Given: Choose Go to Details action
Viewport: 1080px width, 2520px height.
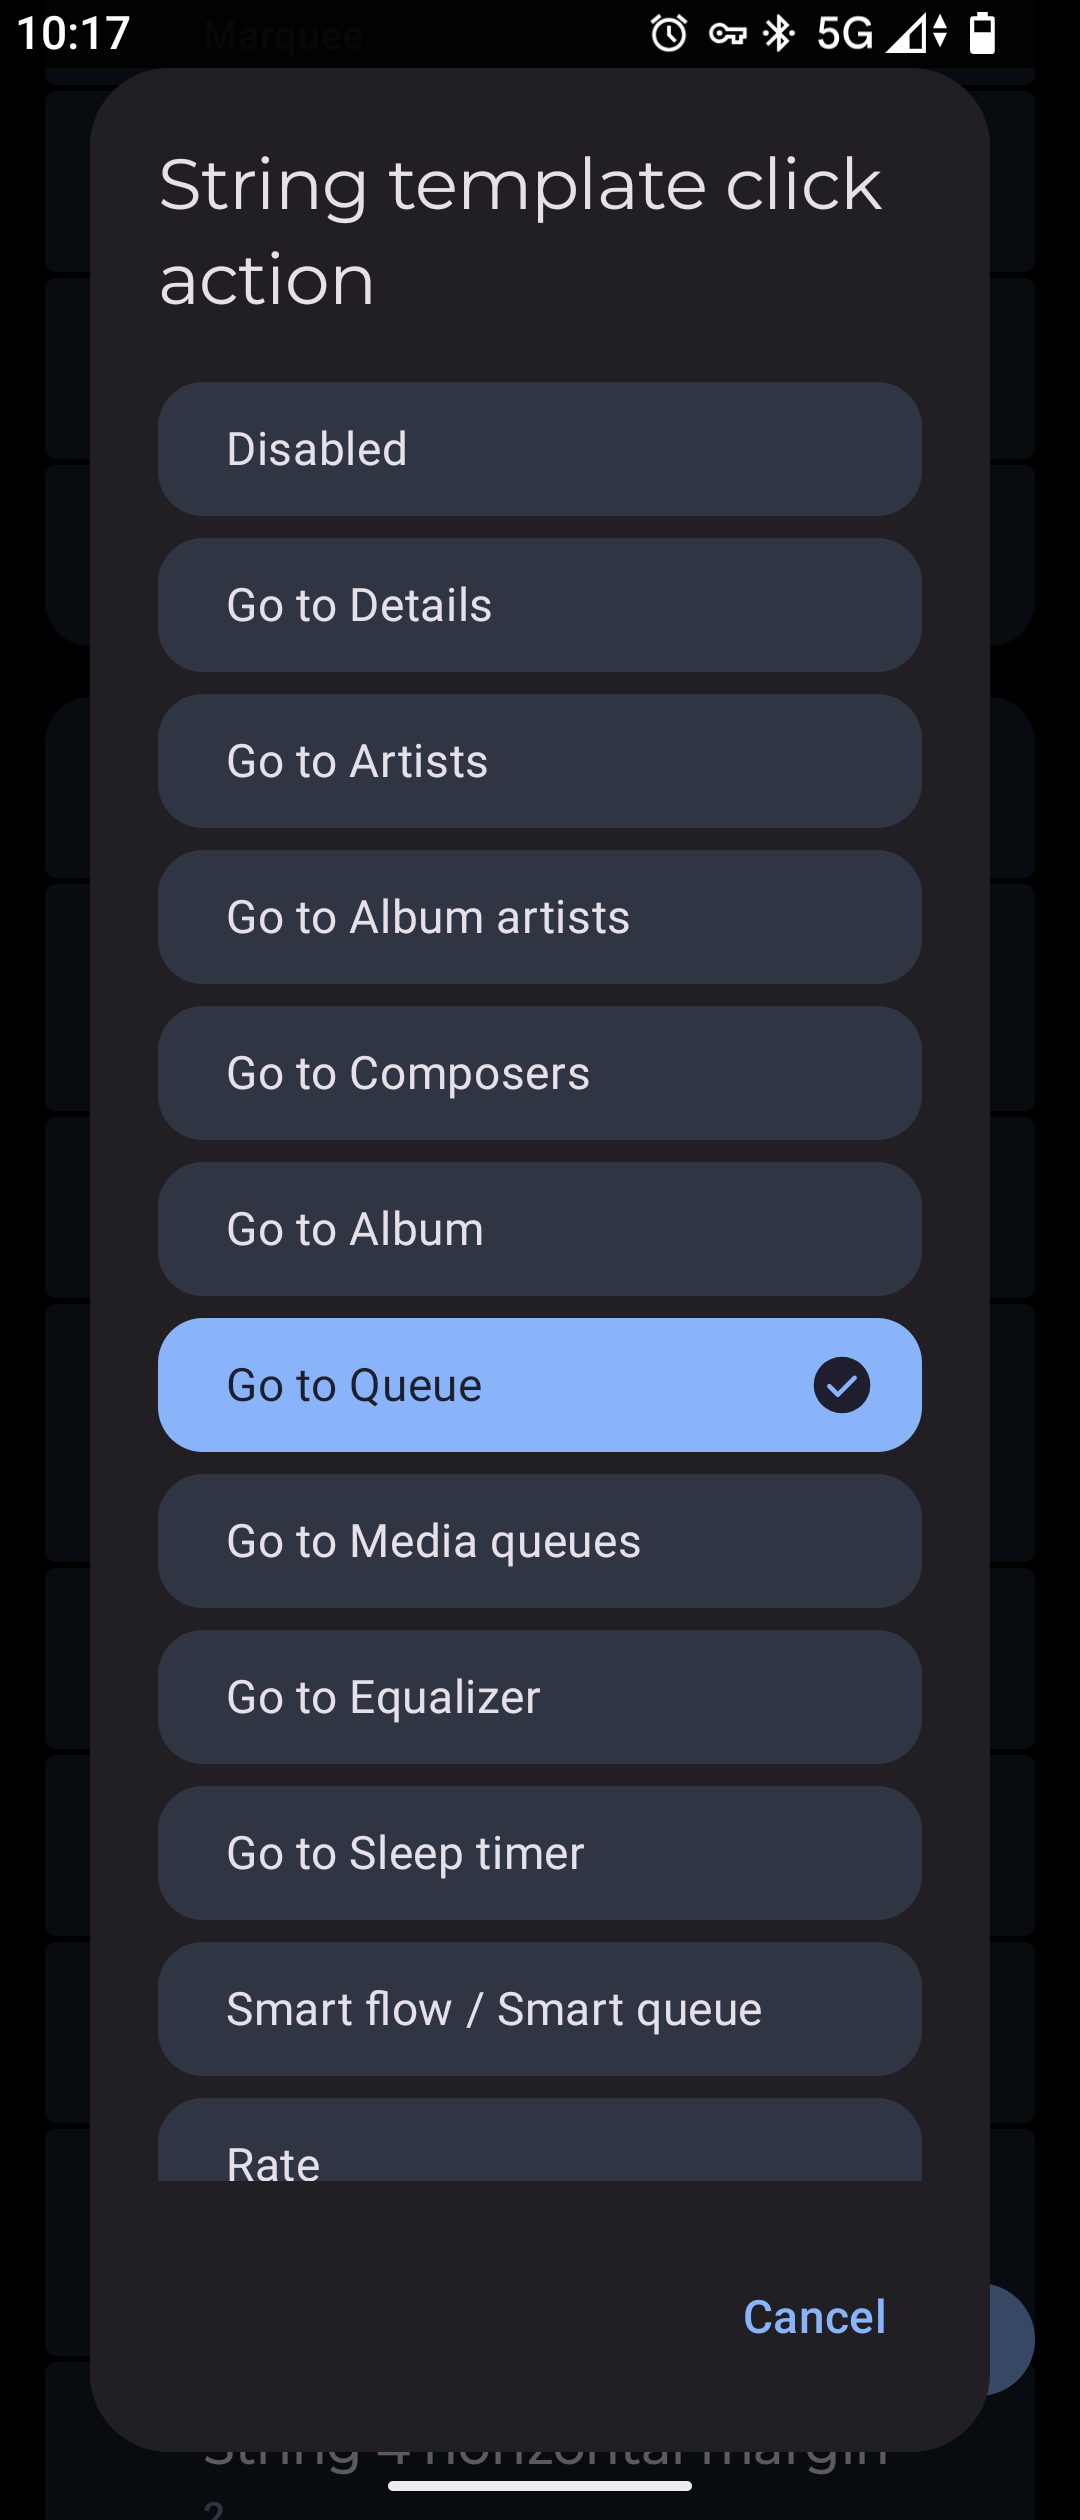Looking at the screenshot, I should click(540, 605).
